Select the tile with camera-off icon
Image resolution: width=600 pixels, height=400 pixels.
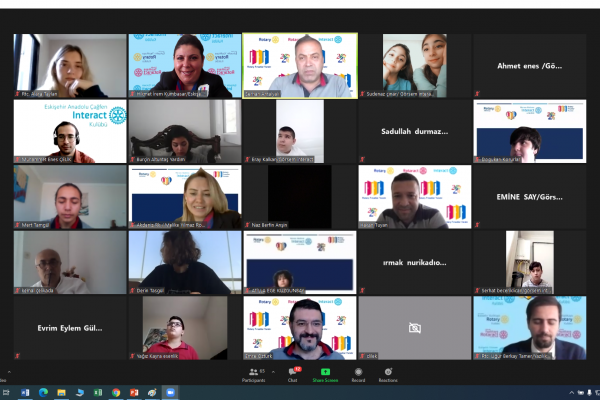tap(414, 328)
